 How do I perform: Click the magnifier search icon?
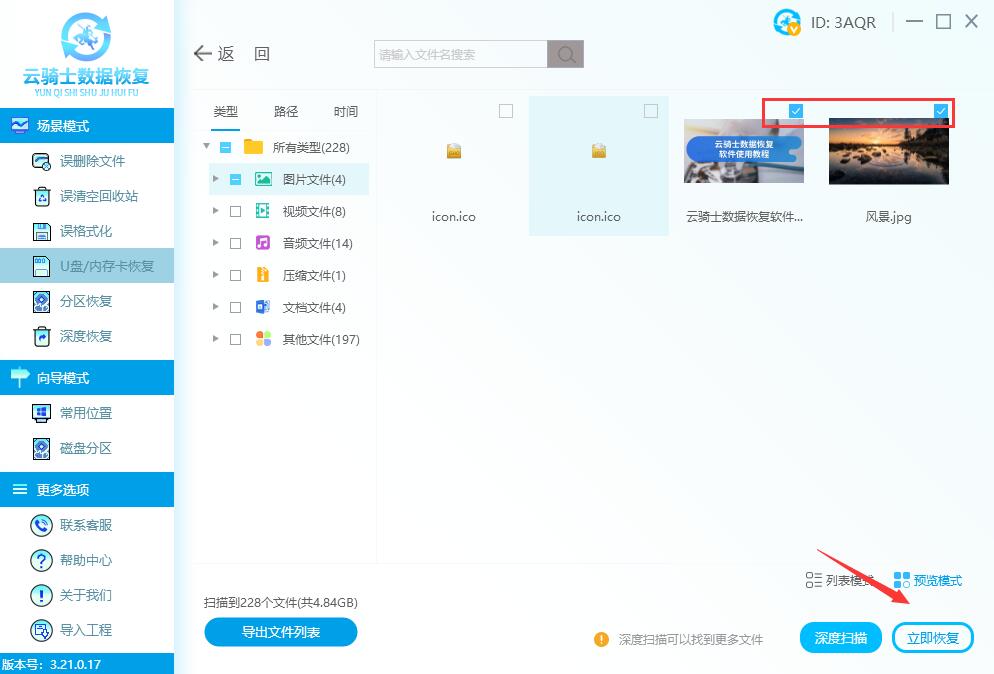pos(566,54)
